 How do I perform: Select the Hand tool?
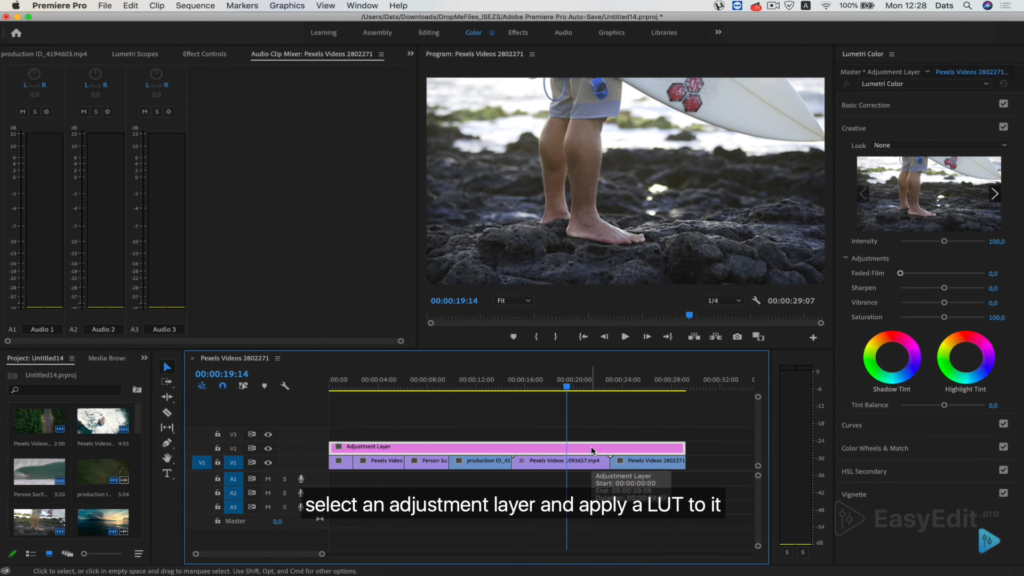click(x=167, y=458)
